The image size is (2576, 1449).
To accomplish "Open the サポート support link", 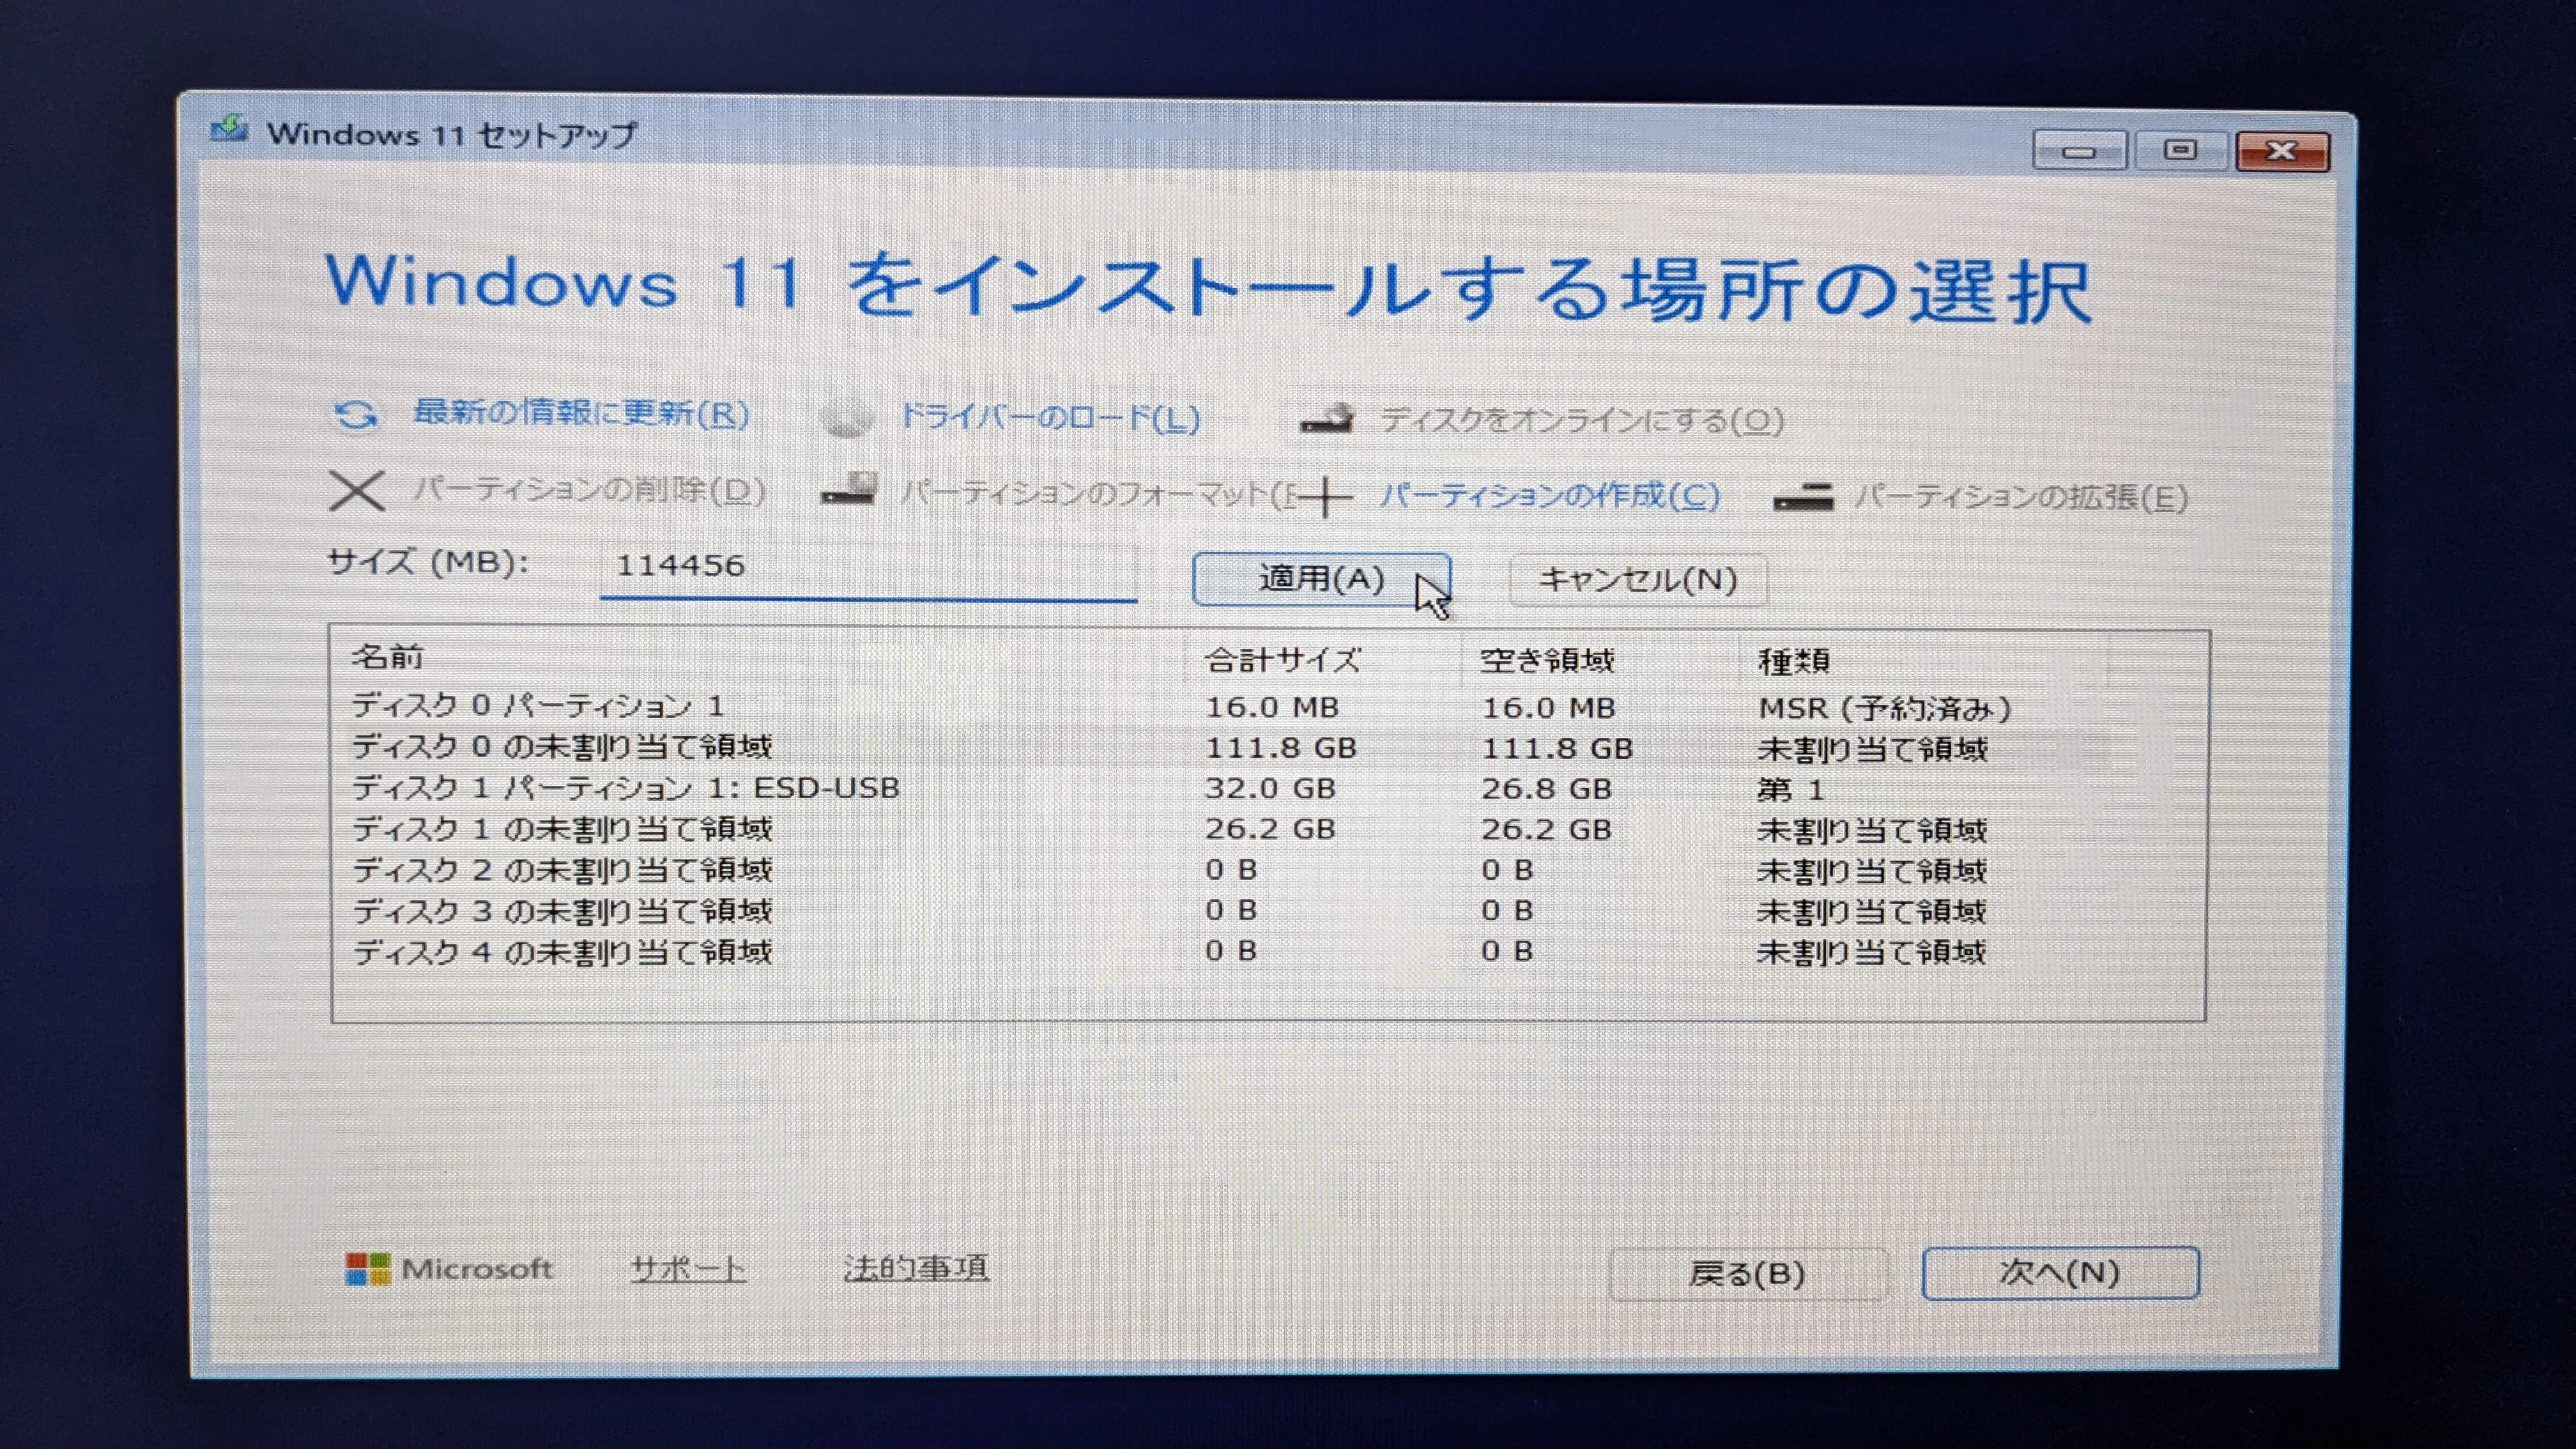I will coord(687,1269).
